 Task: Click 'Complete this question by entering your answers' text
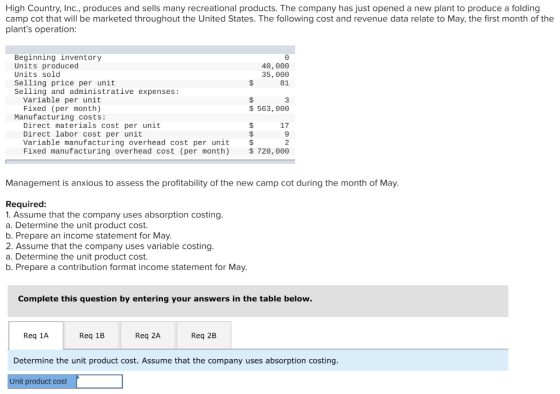pos(165,299)
